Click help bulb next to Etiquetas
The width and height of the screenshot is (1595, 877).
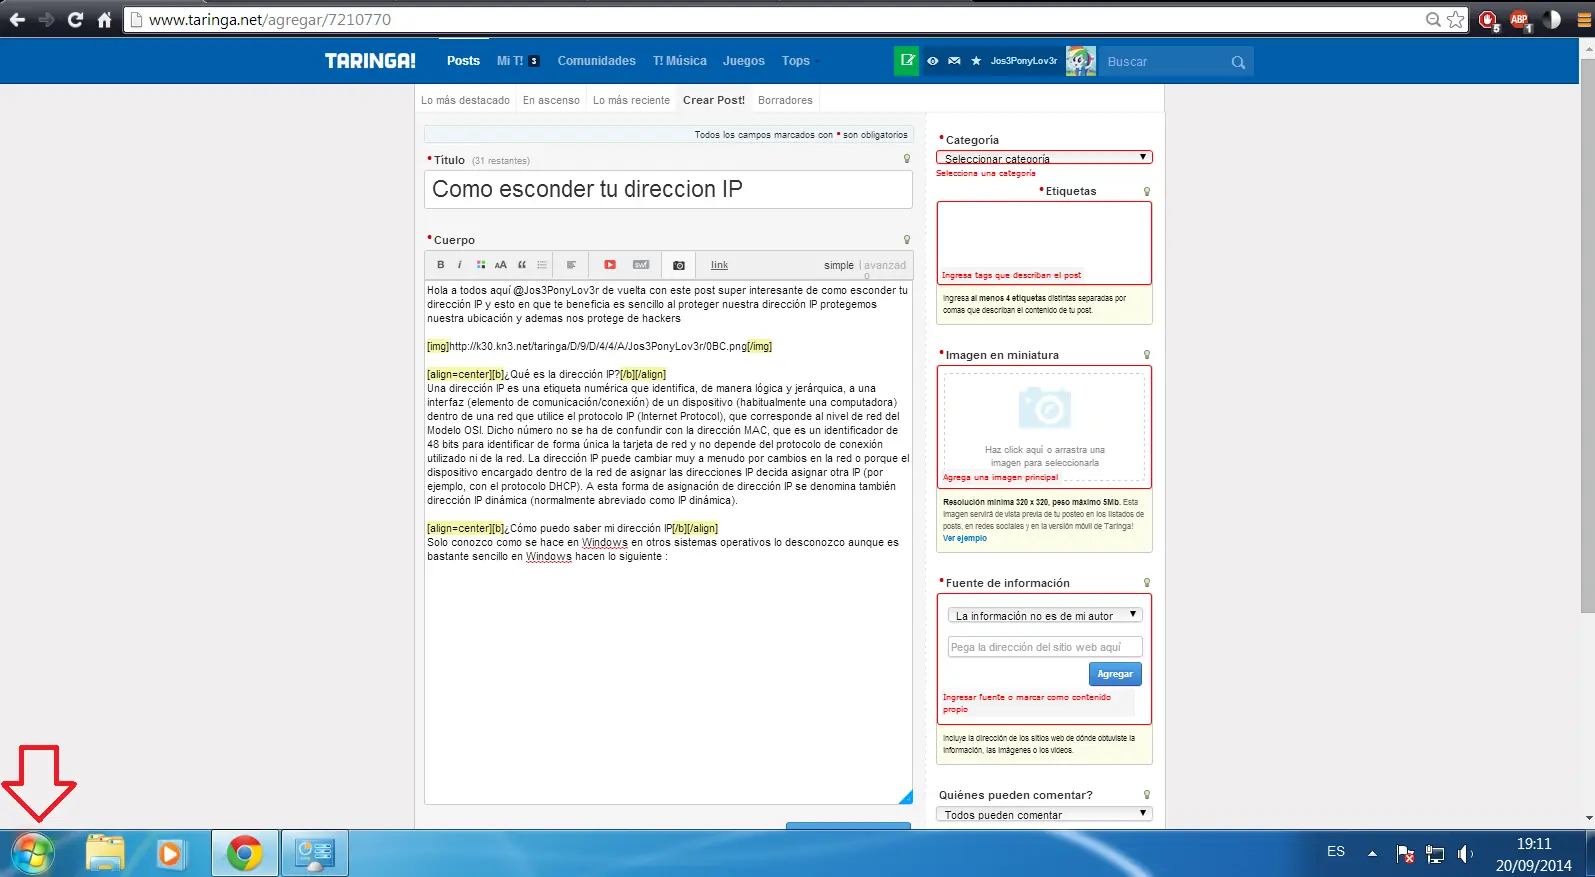click(1147, 191)
